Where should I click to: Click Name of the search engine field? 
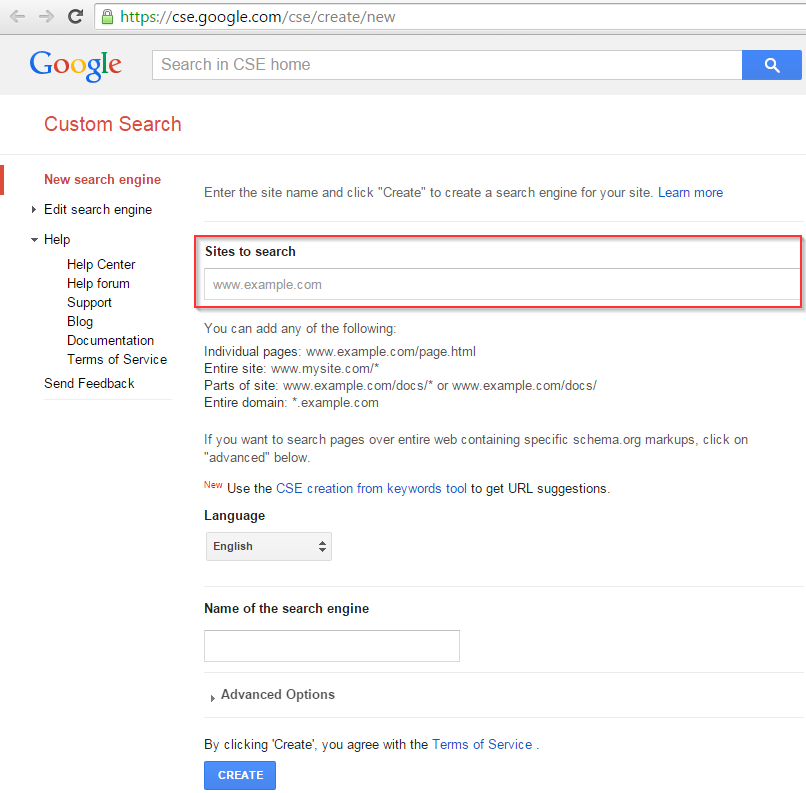(332, 646)
